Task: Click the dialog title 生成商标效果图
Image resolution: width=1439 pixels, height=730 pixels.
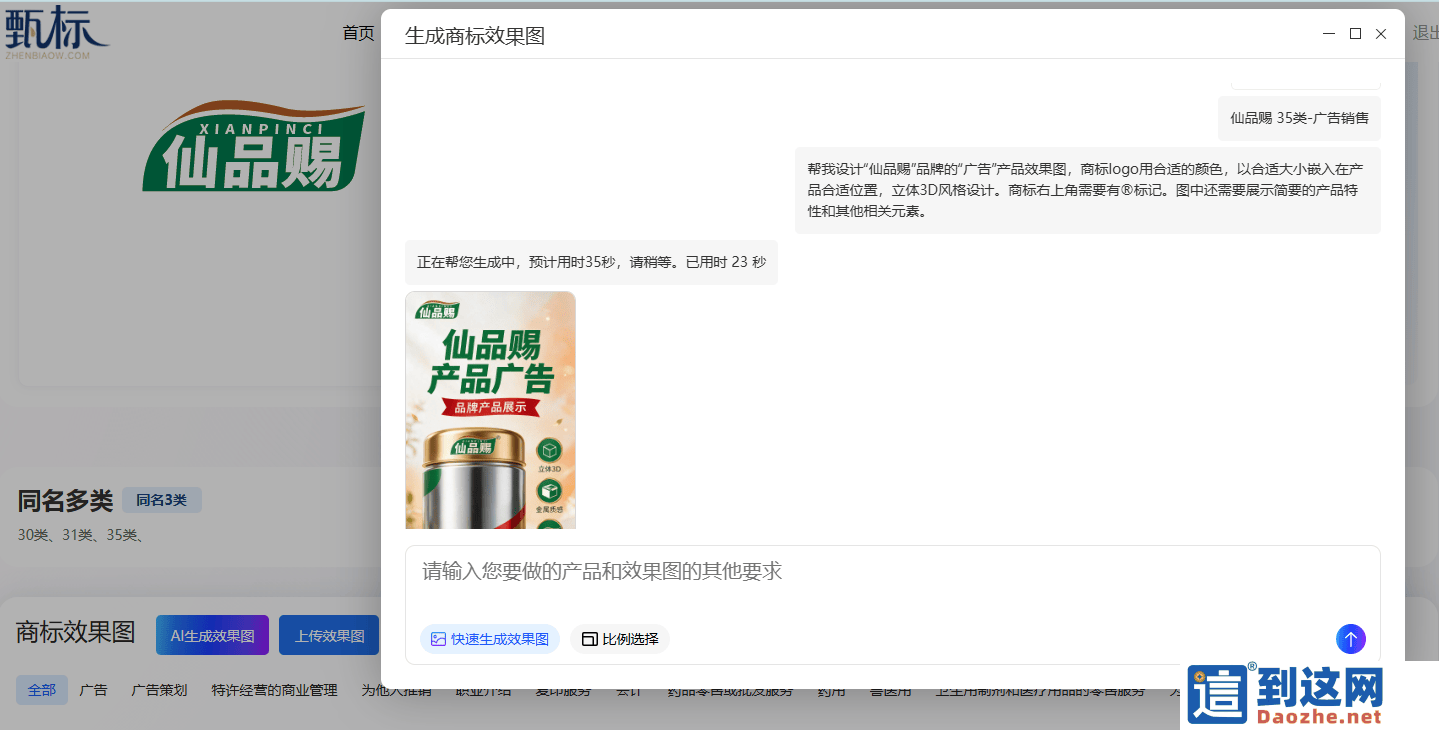Action: tap(475, 36)
